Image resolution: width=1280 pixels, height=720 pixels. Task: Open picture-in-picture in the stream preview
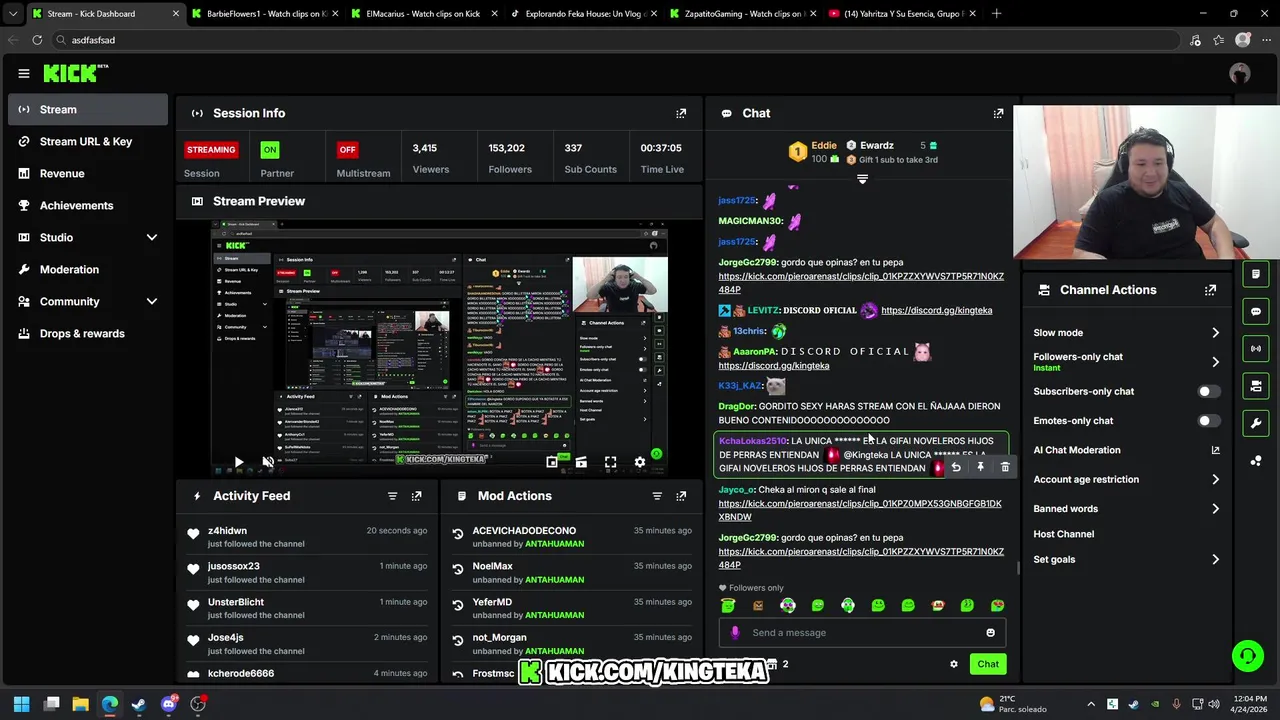point(552,462)
